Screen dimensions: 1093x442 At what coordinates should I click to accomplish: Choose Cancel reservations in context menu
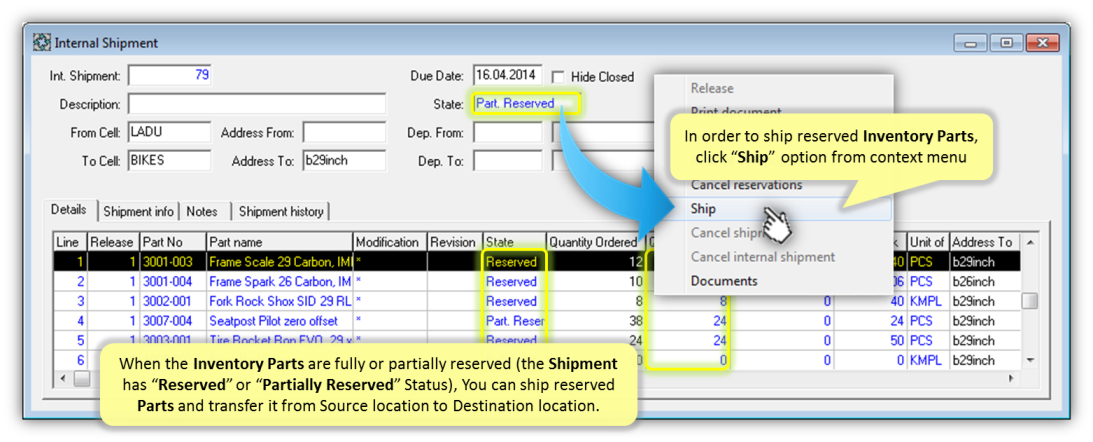tap(746, 185)
